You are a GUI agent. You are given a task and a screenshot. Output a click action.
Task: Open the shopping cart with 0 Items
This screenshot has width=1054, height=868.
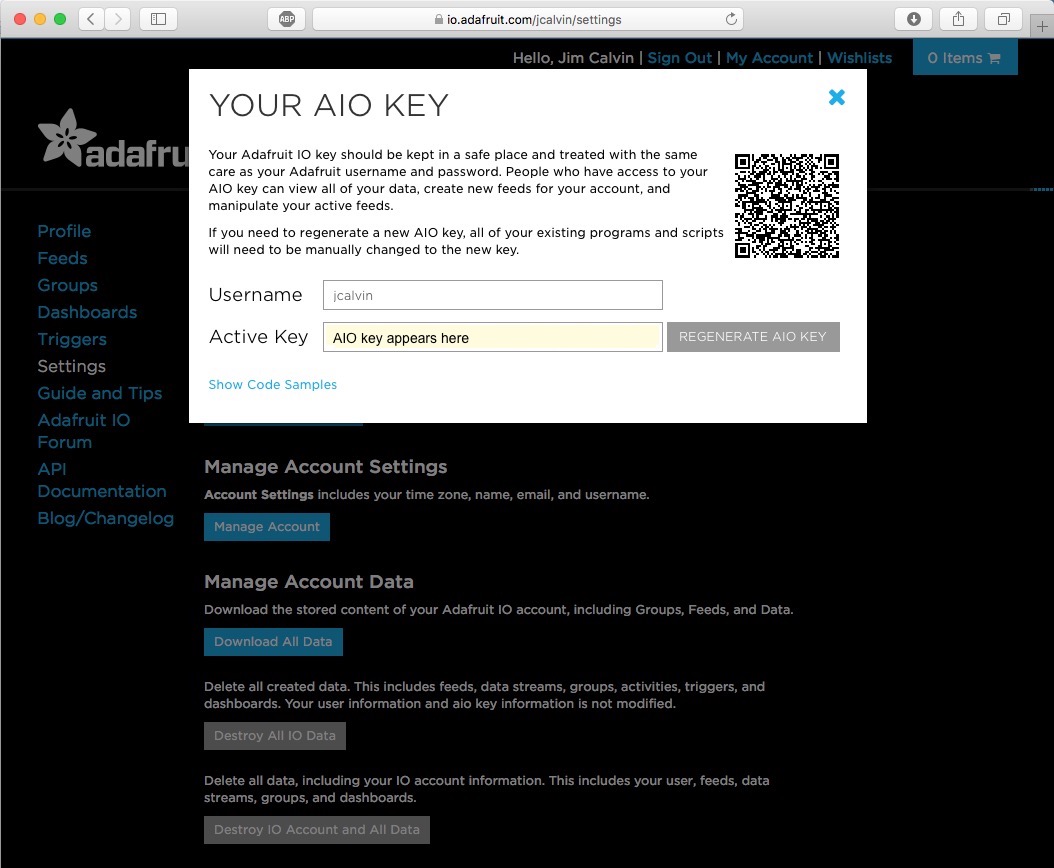pos(965,58)
